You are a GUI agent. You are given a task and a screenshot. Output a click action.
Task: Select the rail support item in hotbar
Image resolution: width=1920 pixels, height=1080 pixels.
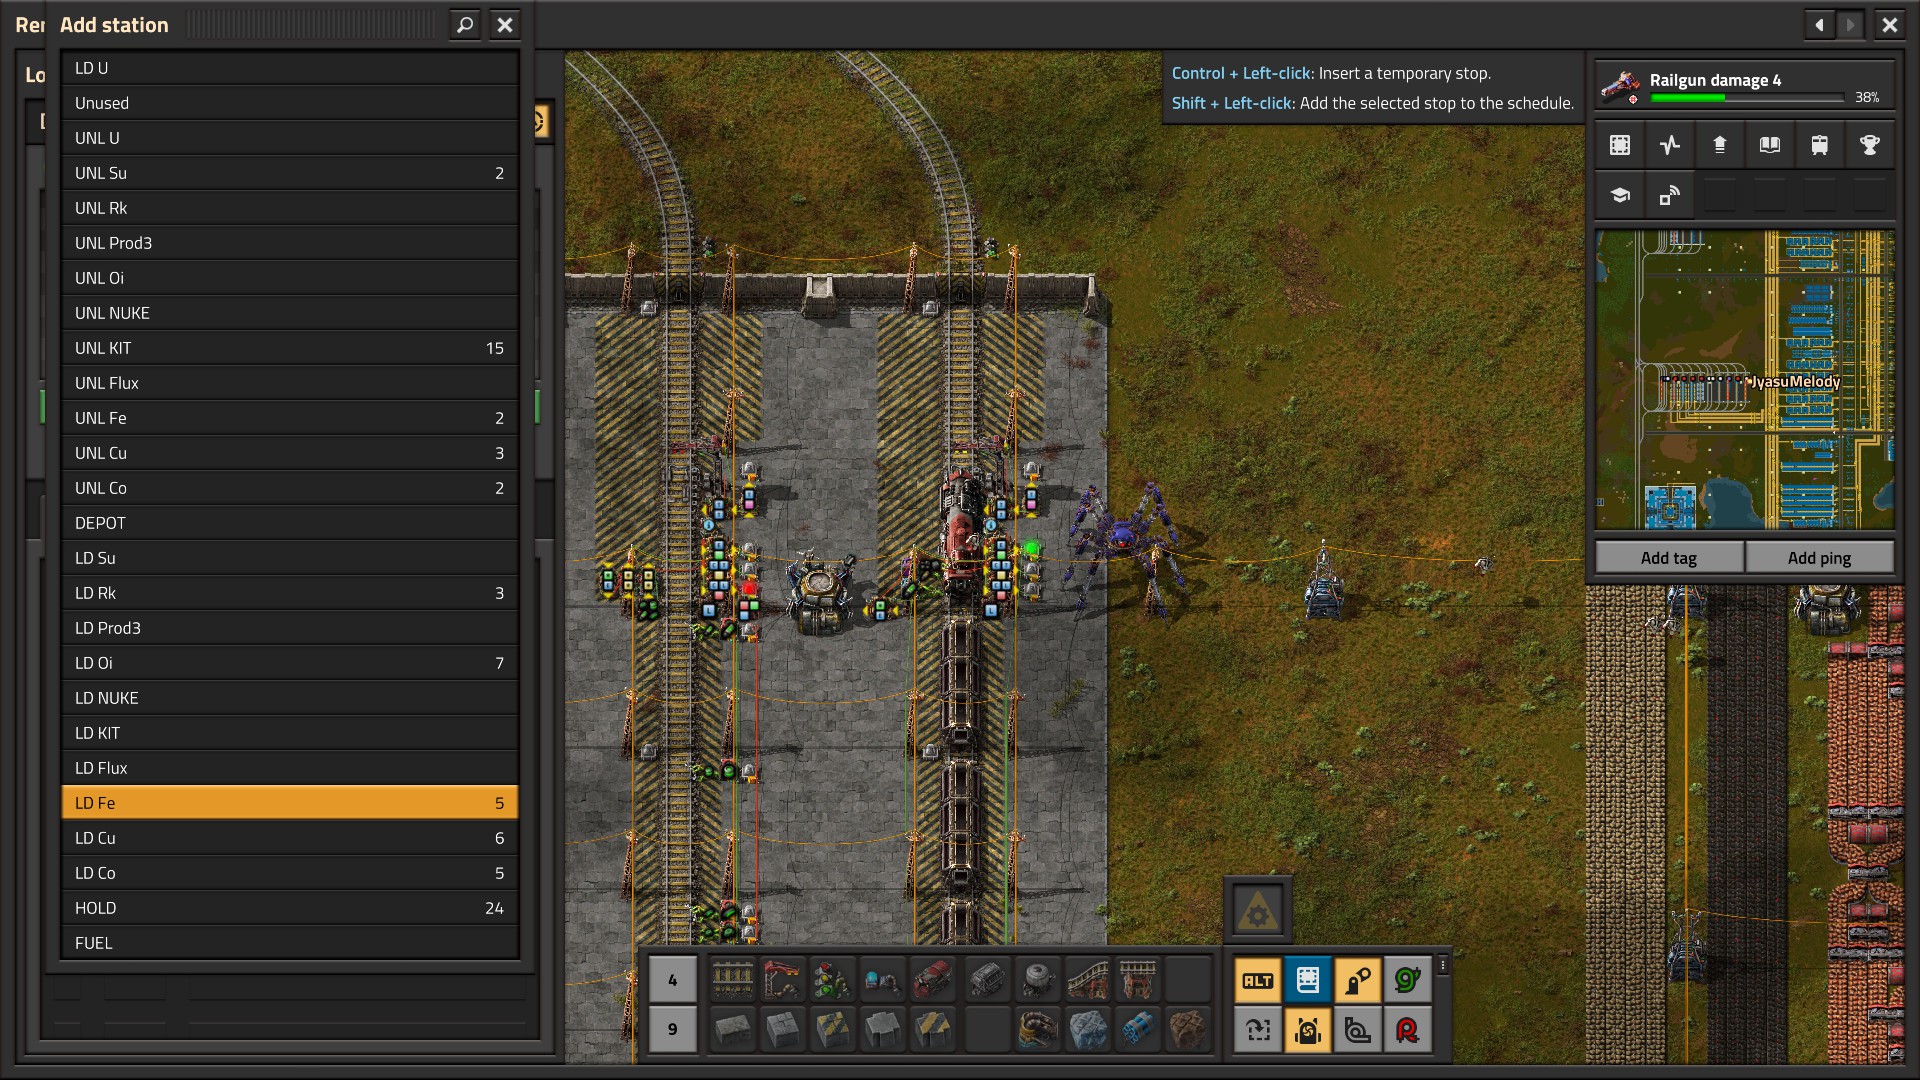pyautogui.click(x=1137, y=980)
